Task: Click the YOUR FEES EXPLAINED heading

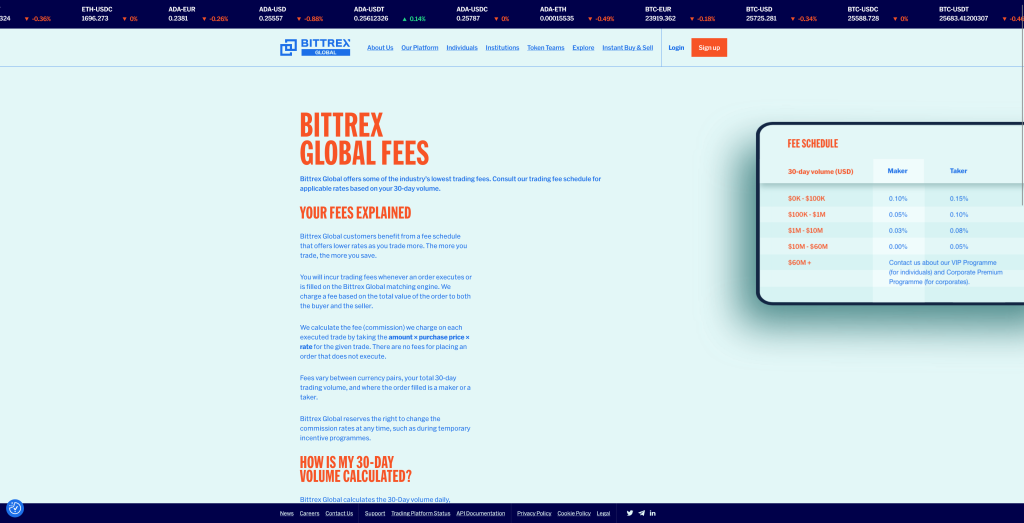Action: coord(355,213)
